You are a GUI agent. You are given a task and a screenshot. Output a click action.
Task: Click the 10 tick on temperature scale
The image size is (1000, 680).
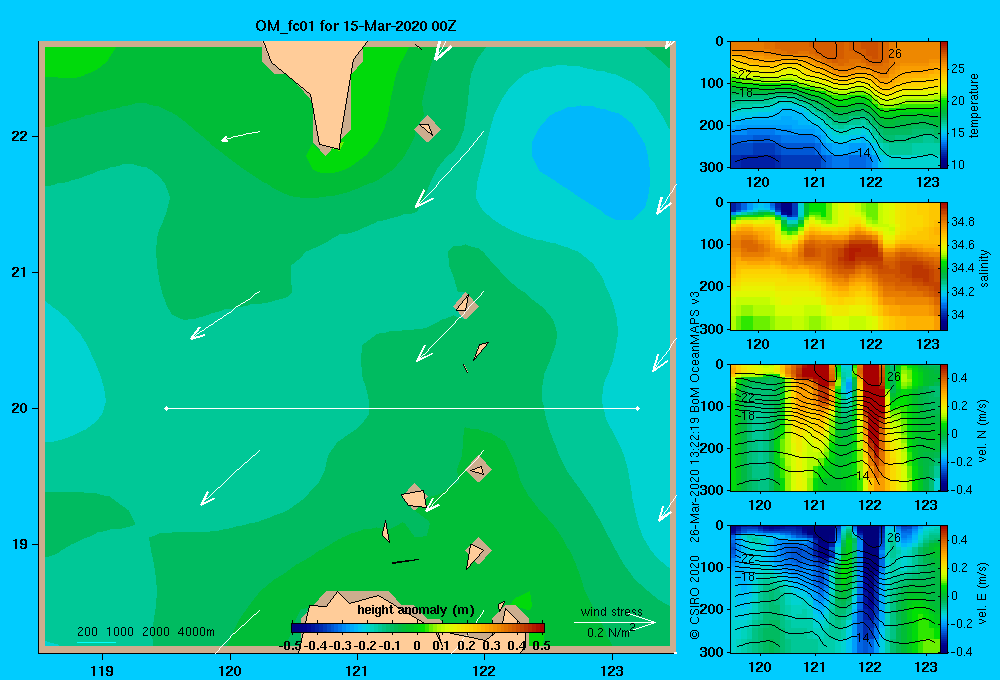[958, 165]
